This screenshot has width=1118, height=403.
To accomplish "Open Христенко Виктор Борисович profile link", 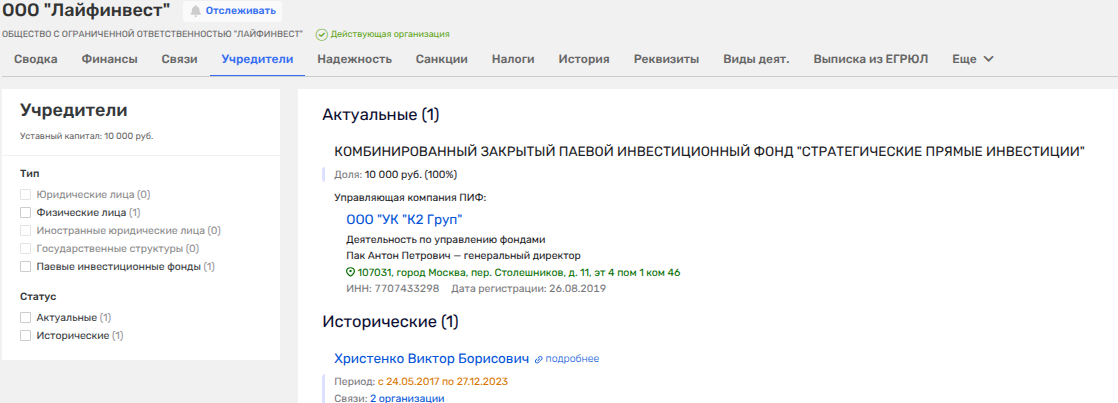I will [x=432, y=358].
